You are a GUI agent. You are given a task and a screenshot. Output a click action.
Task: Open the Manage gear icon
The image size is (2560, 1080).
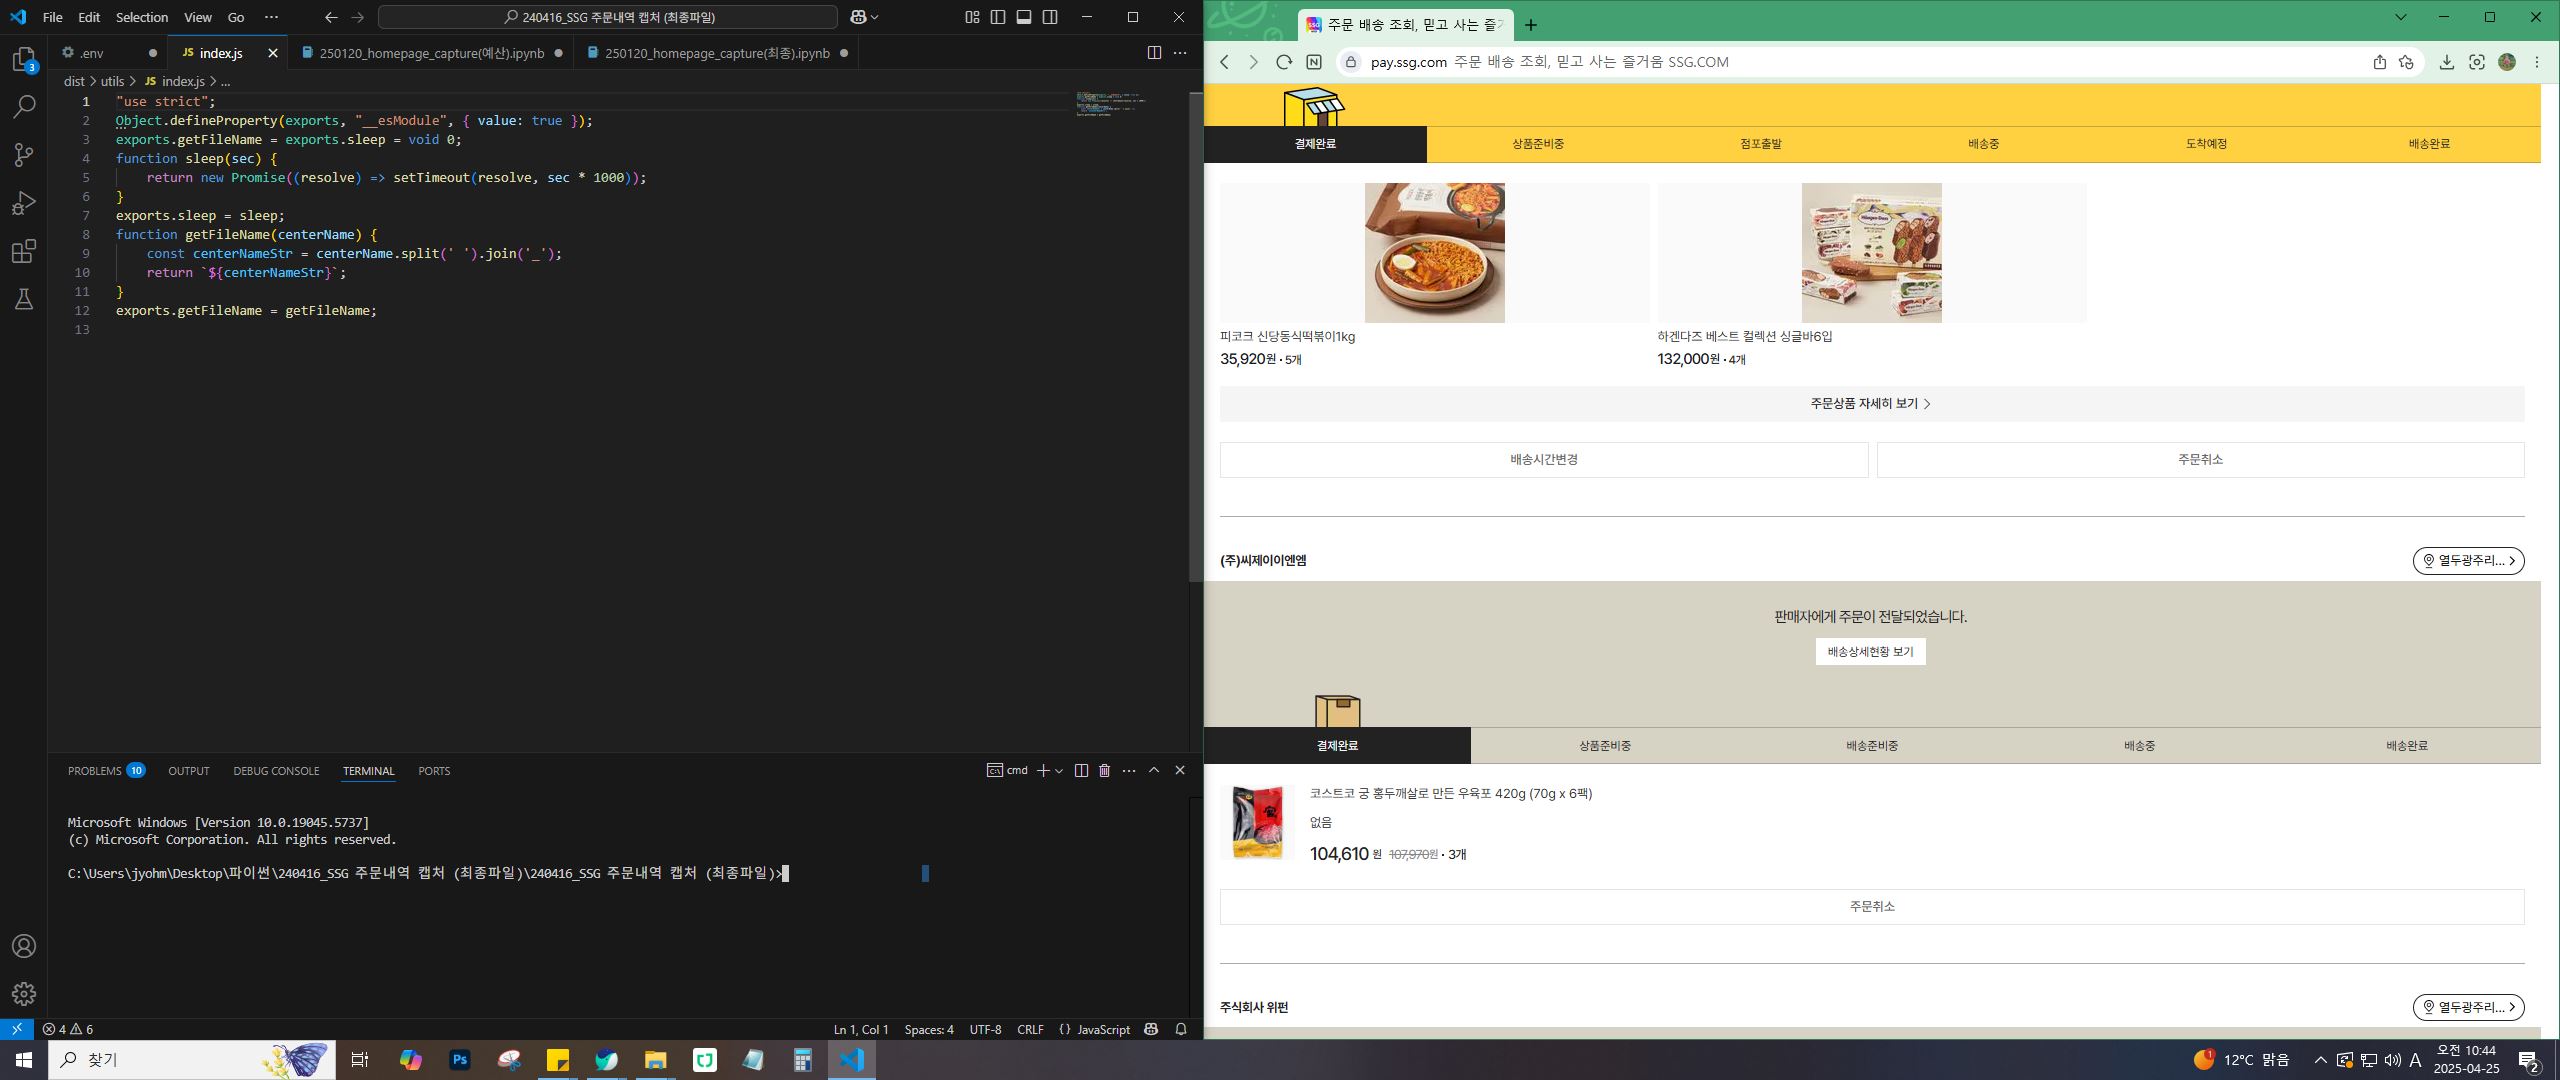click(x=24, y=994)
